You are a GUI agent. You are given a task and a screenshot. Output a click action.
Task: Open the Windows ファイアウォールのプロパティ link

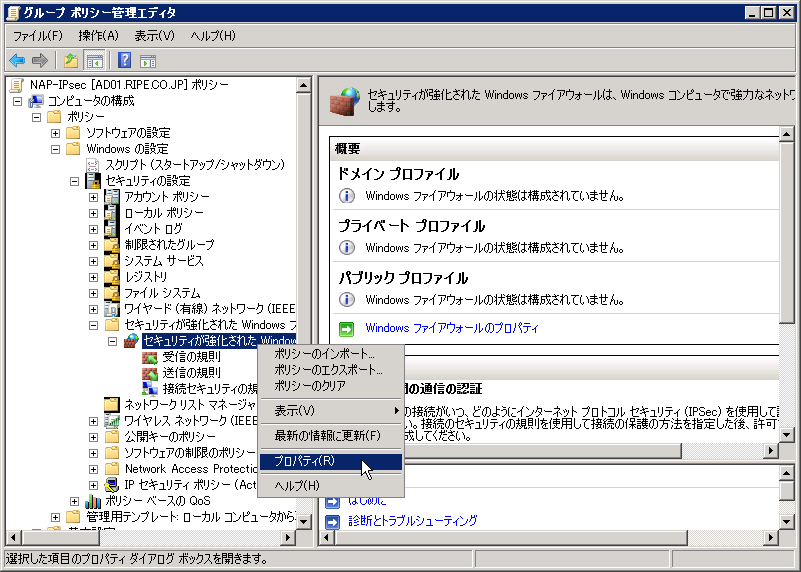(x=452, y=328)
